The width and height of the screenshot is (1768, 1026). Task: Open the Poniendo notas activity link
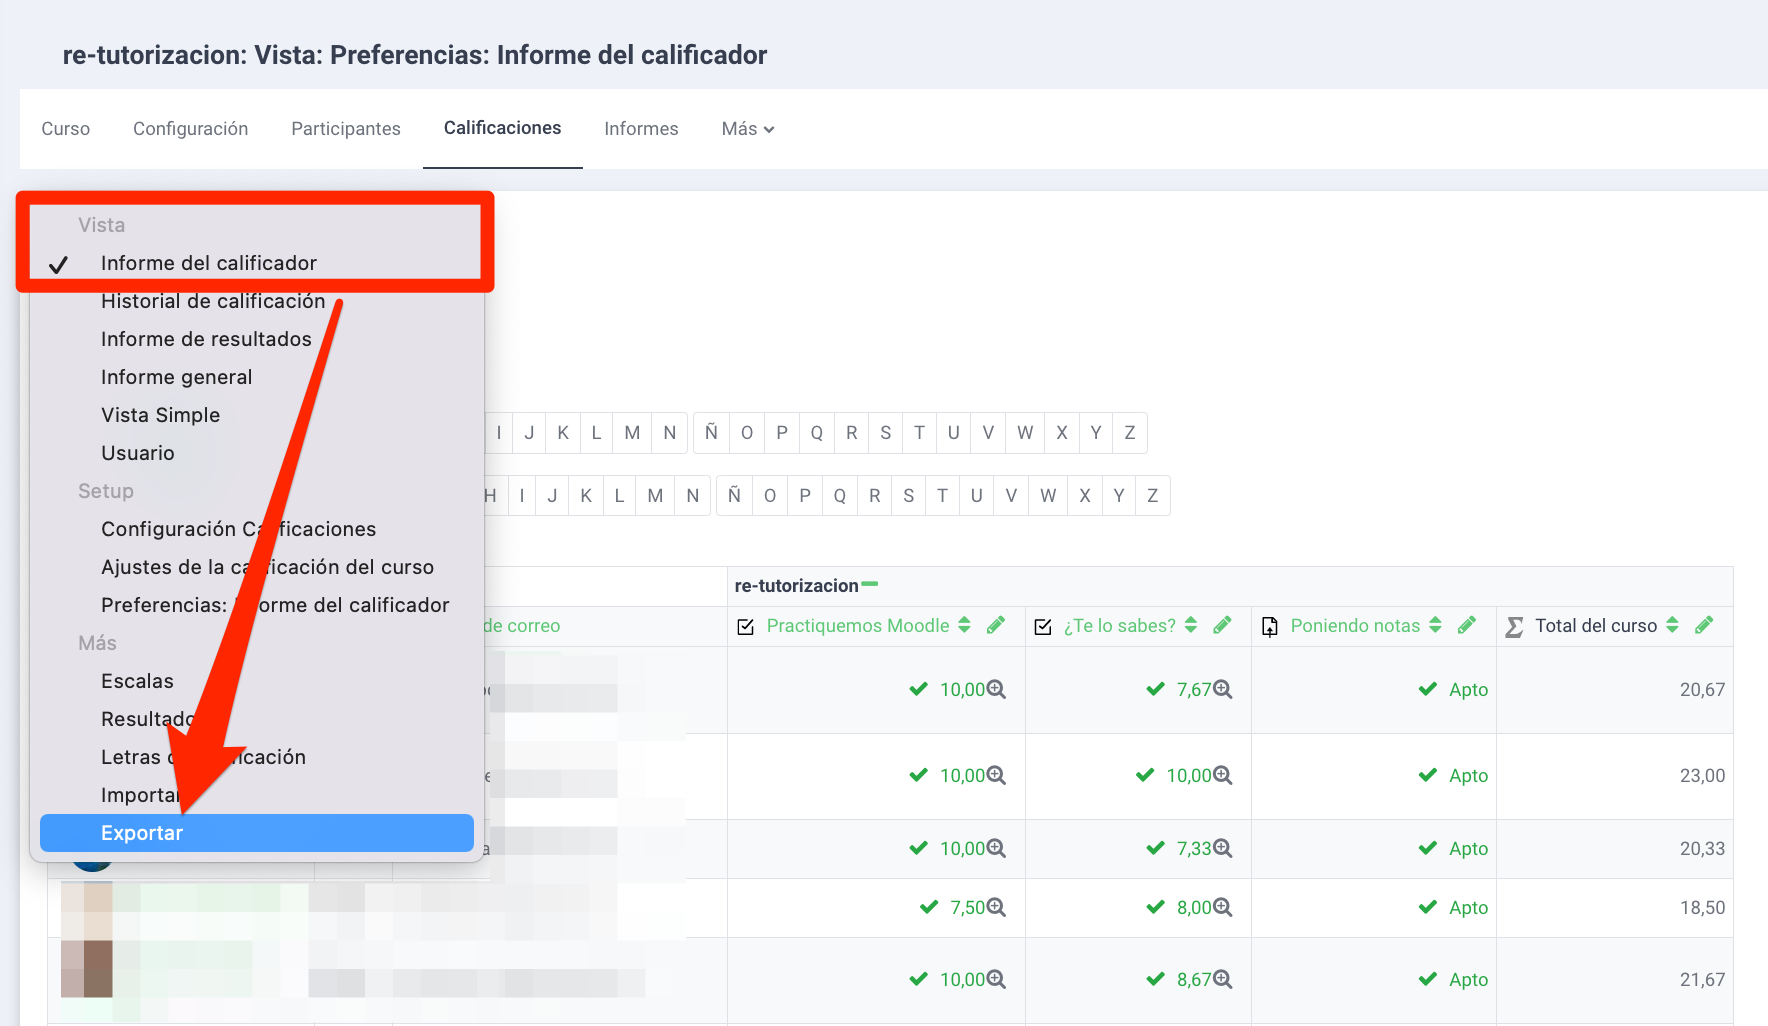tap(1355, 625)
